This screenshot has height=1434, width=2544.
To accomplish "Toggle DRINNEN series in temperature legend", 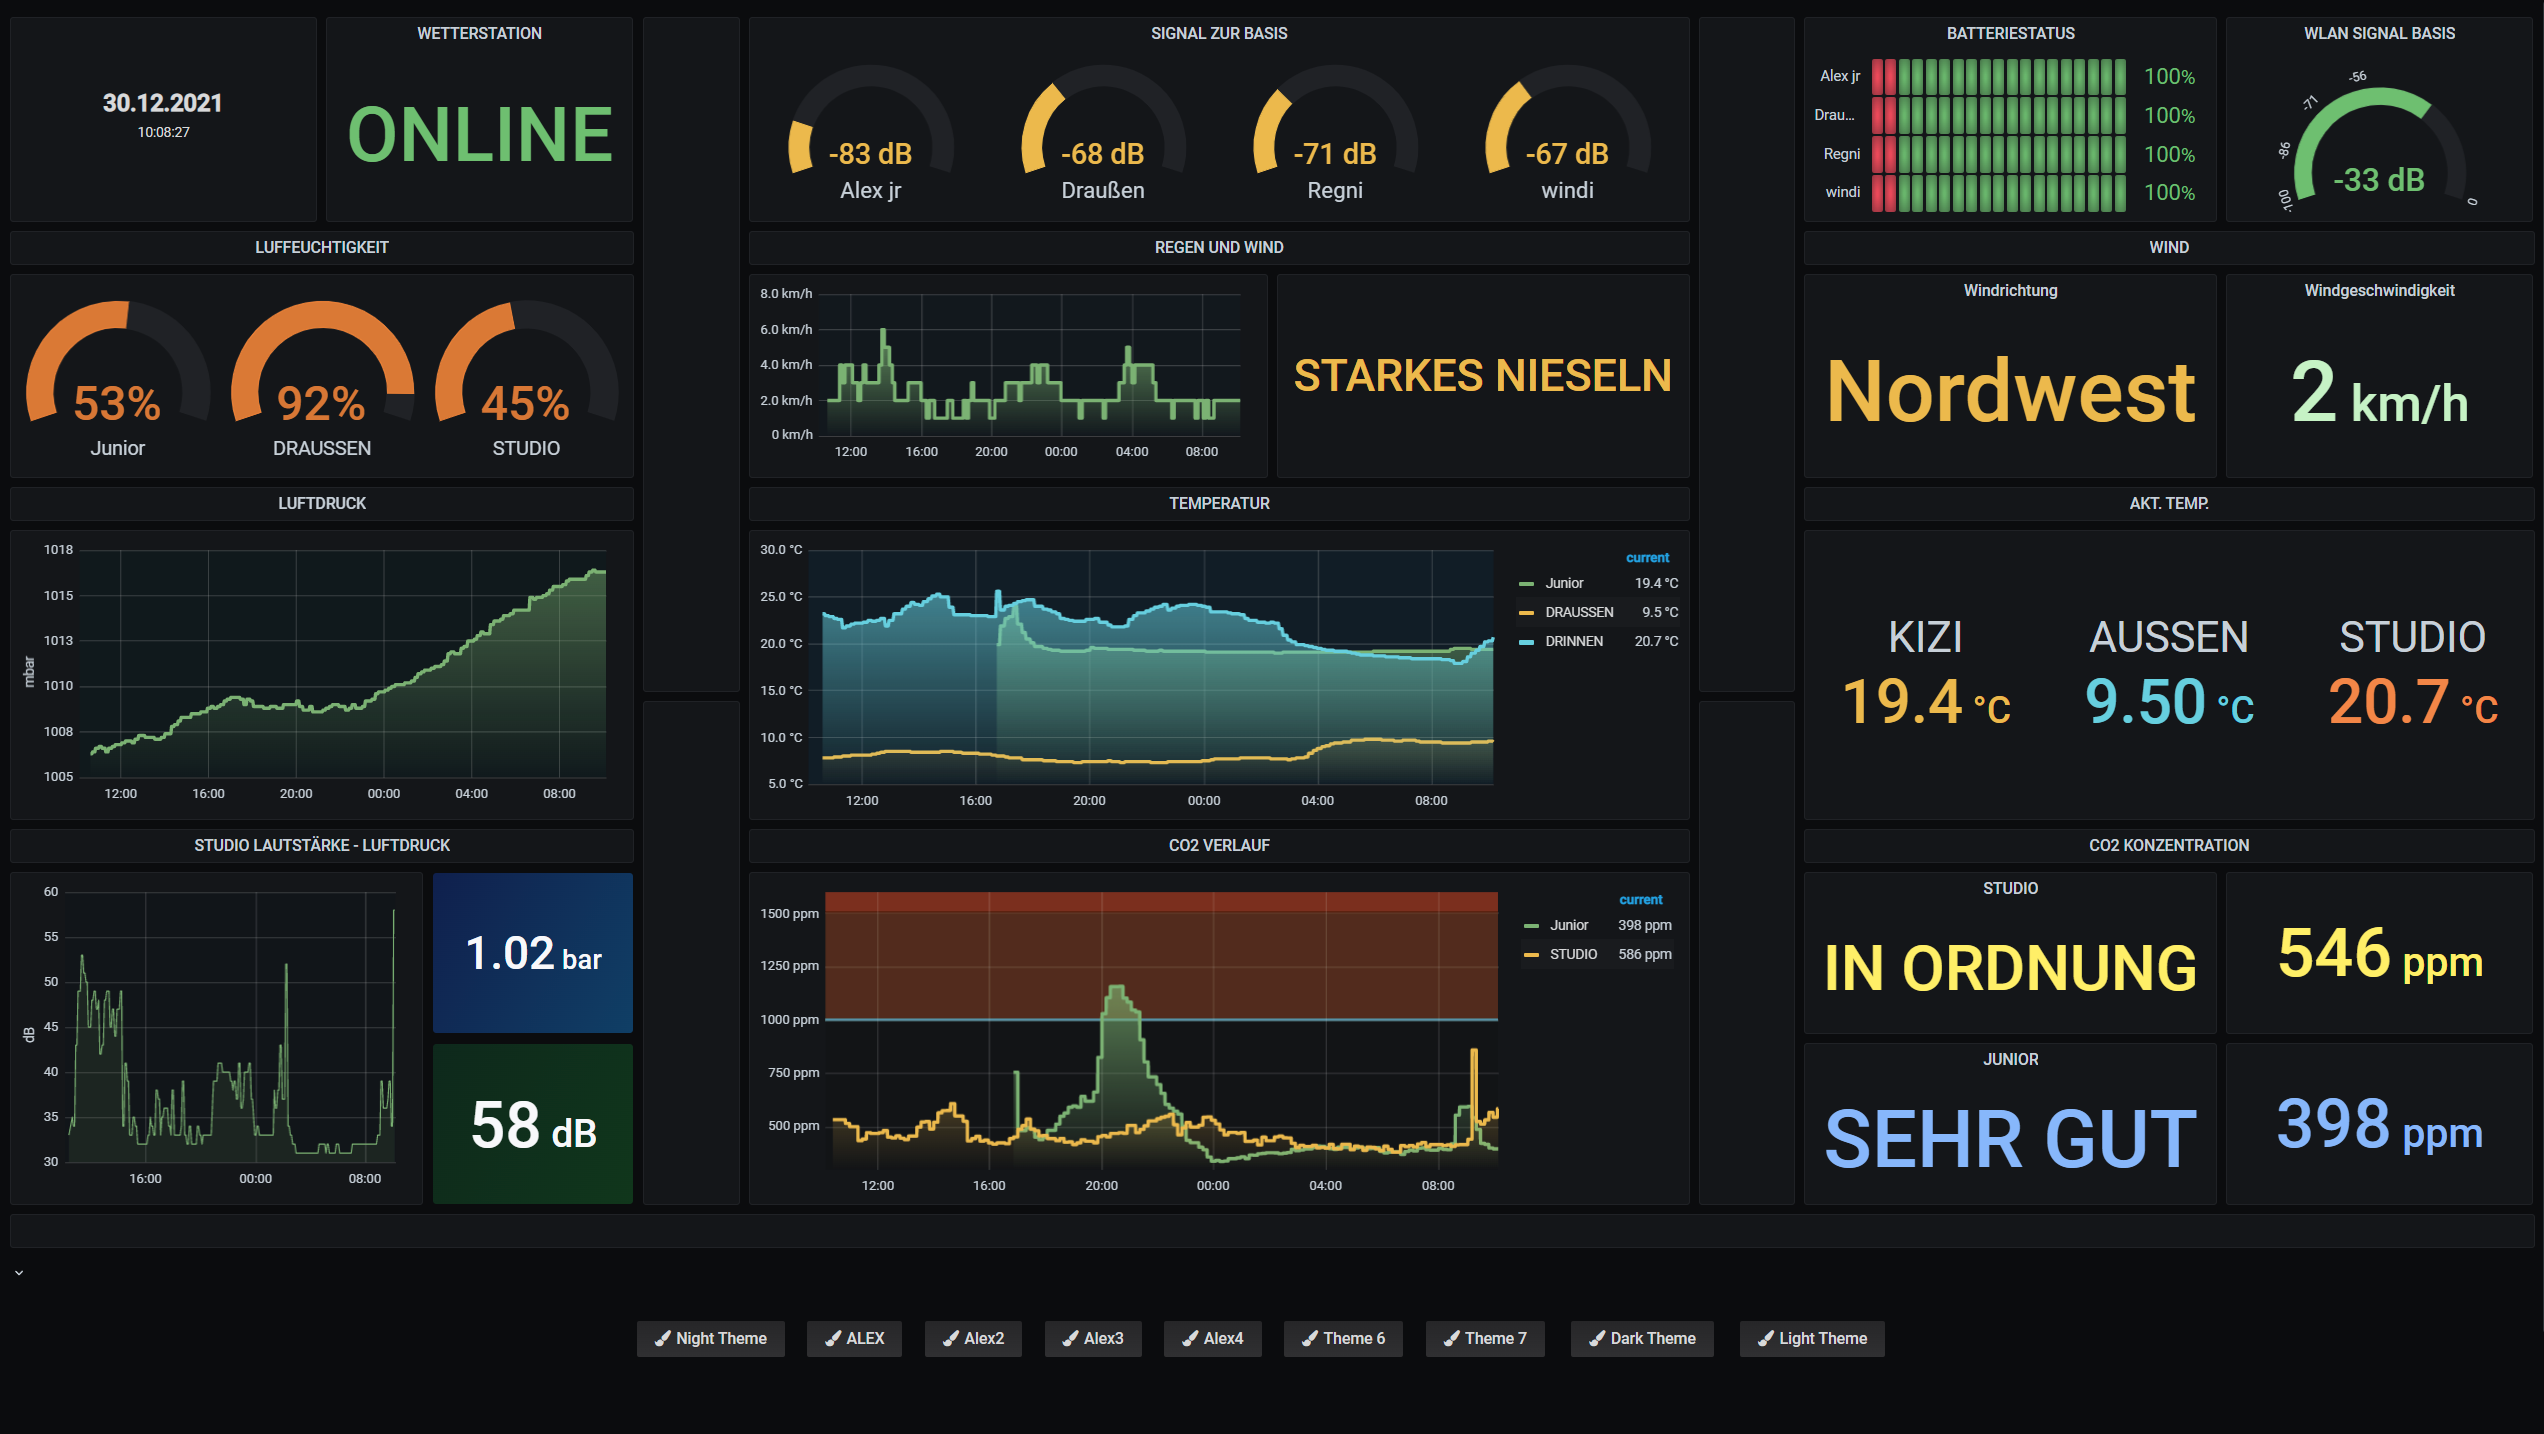I will (x=1573, y=641).
